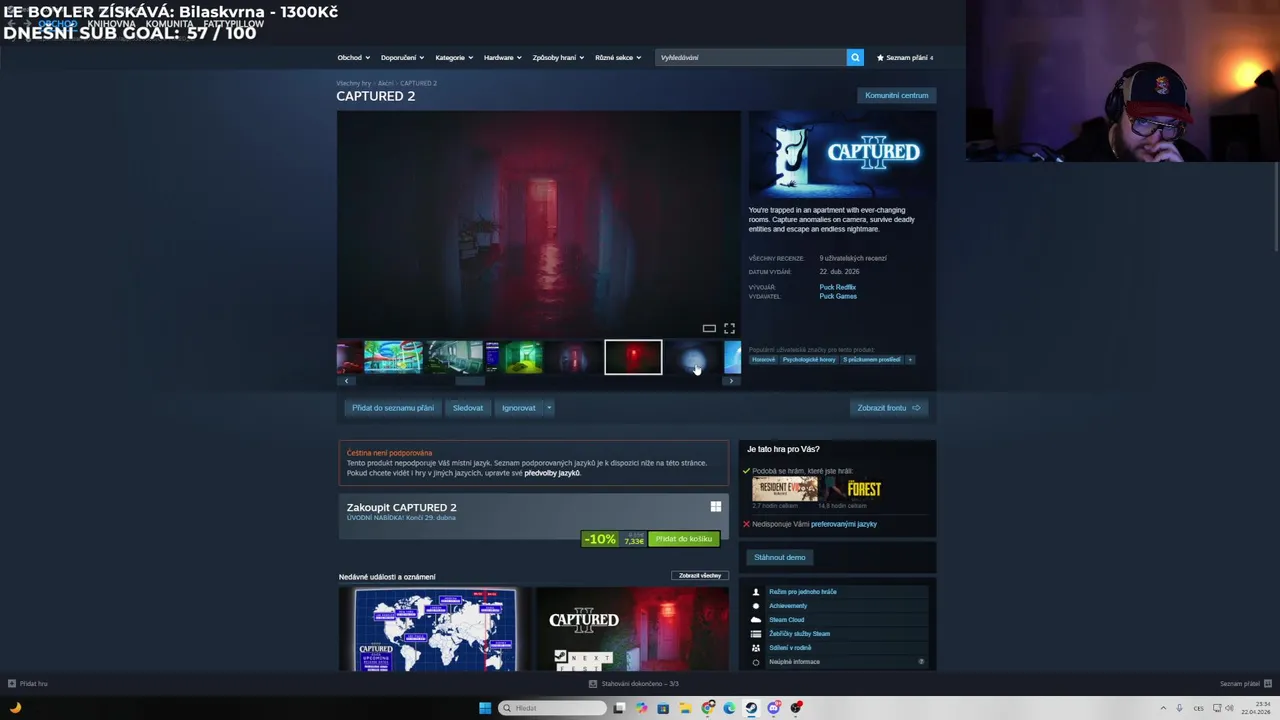Click Zobrazit všechny events button
This screenshot has width=1280, height=720.
[700, 576]
